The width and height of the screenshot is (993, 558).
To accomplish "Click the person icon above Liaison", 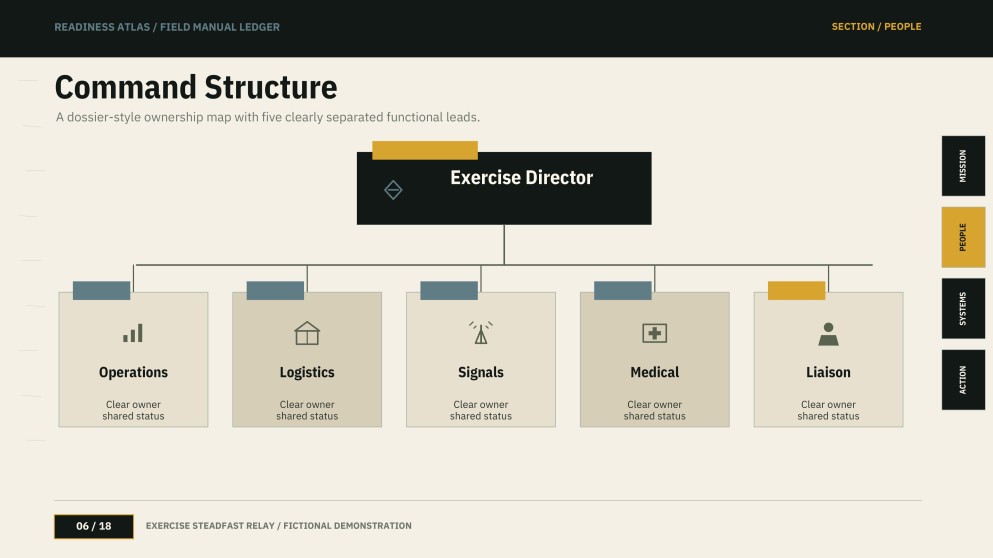I will (x=828, y=334).
